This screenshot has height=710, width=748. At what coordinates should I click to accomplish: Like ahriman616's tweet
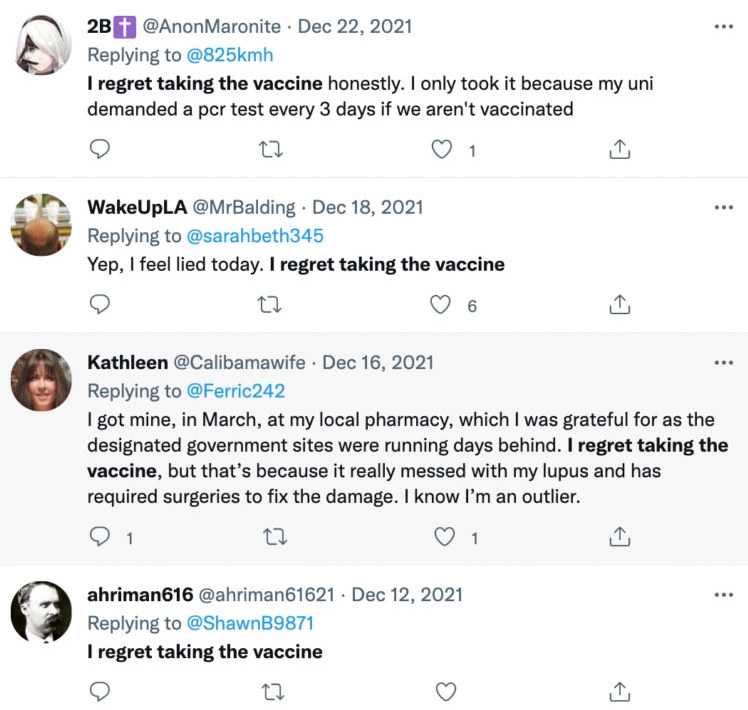445,691
